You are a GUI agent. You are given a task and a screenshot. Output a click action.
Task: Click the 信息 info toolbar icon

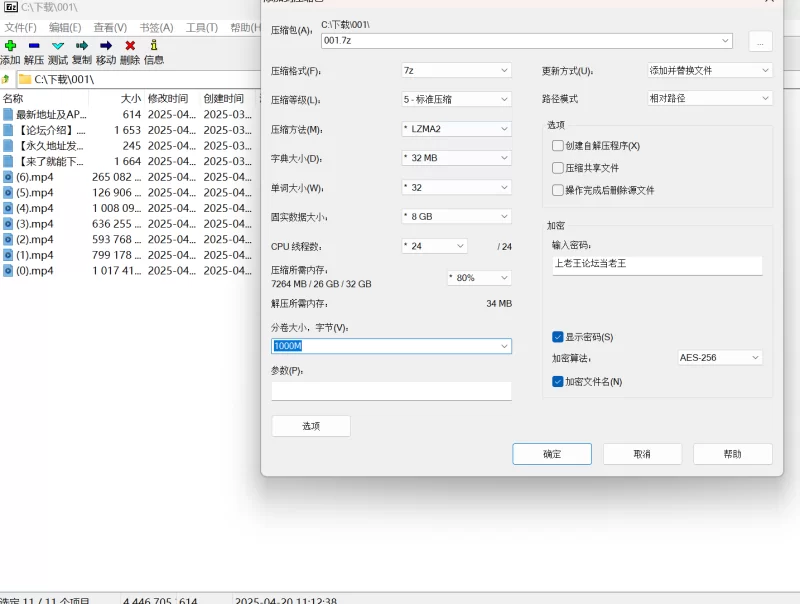pos(154,45)
